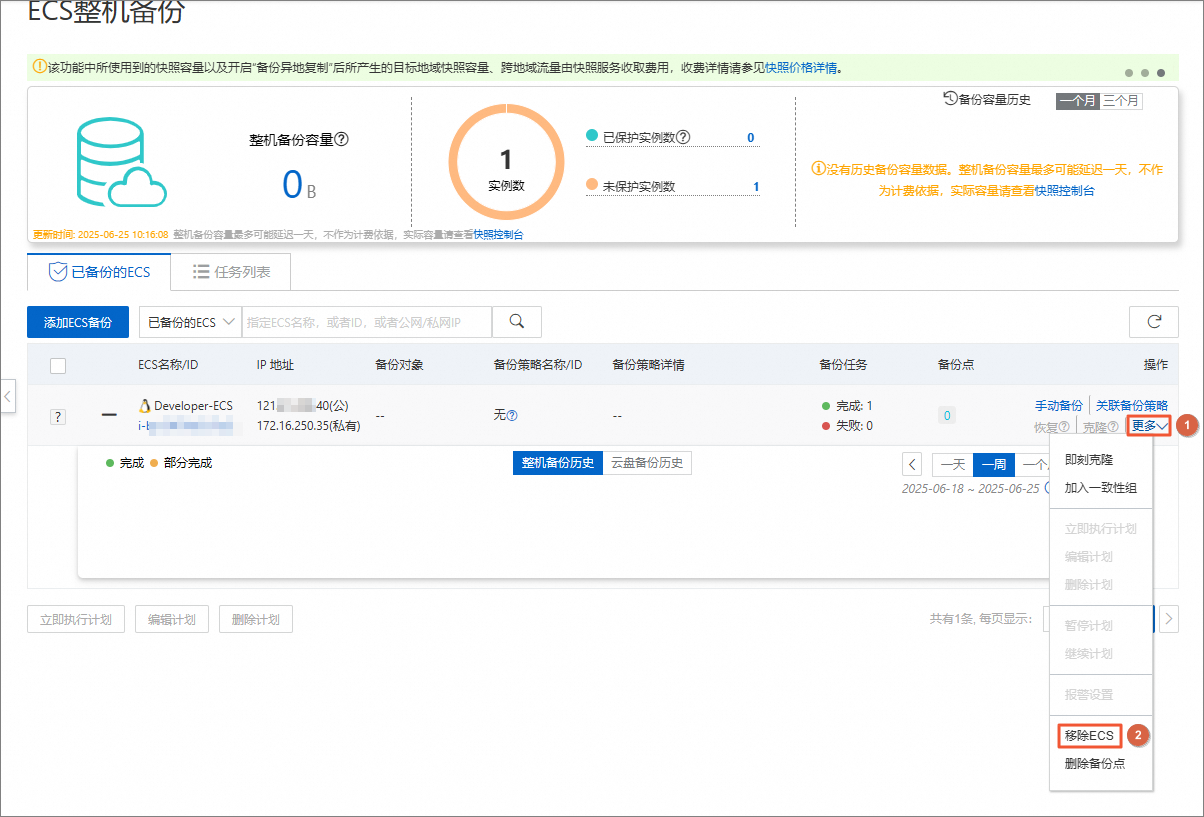Image resolution: width=1204 pixels, height=817 pixels.
Task: Click help icon next to 已保护实例数
Action: (684, 137)
